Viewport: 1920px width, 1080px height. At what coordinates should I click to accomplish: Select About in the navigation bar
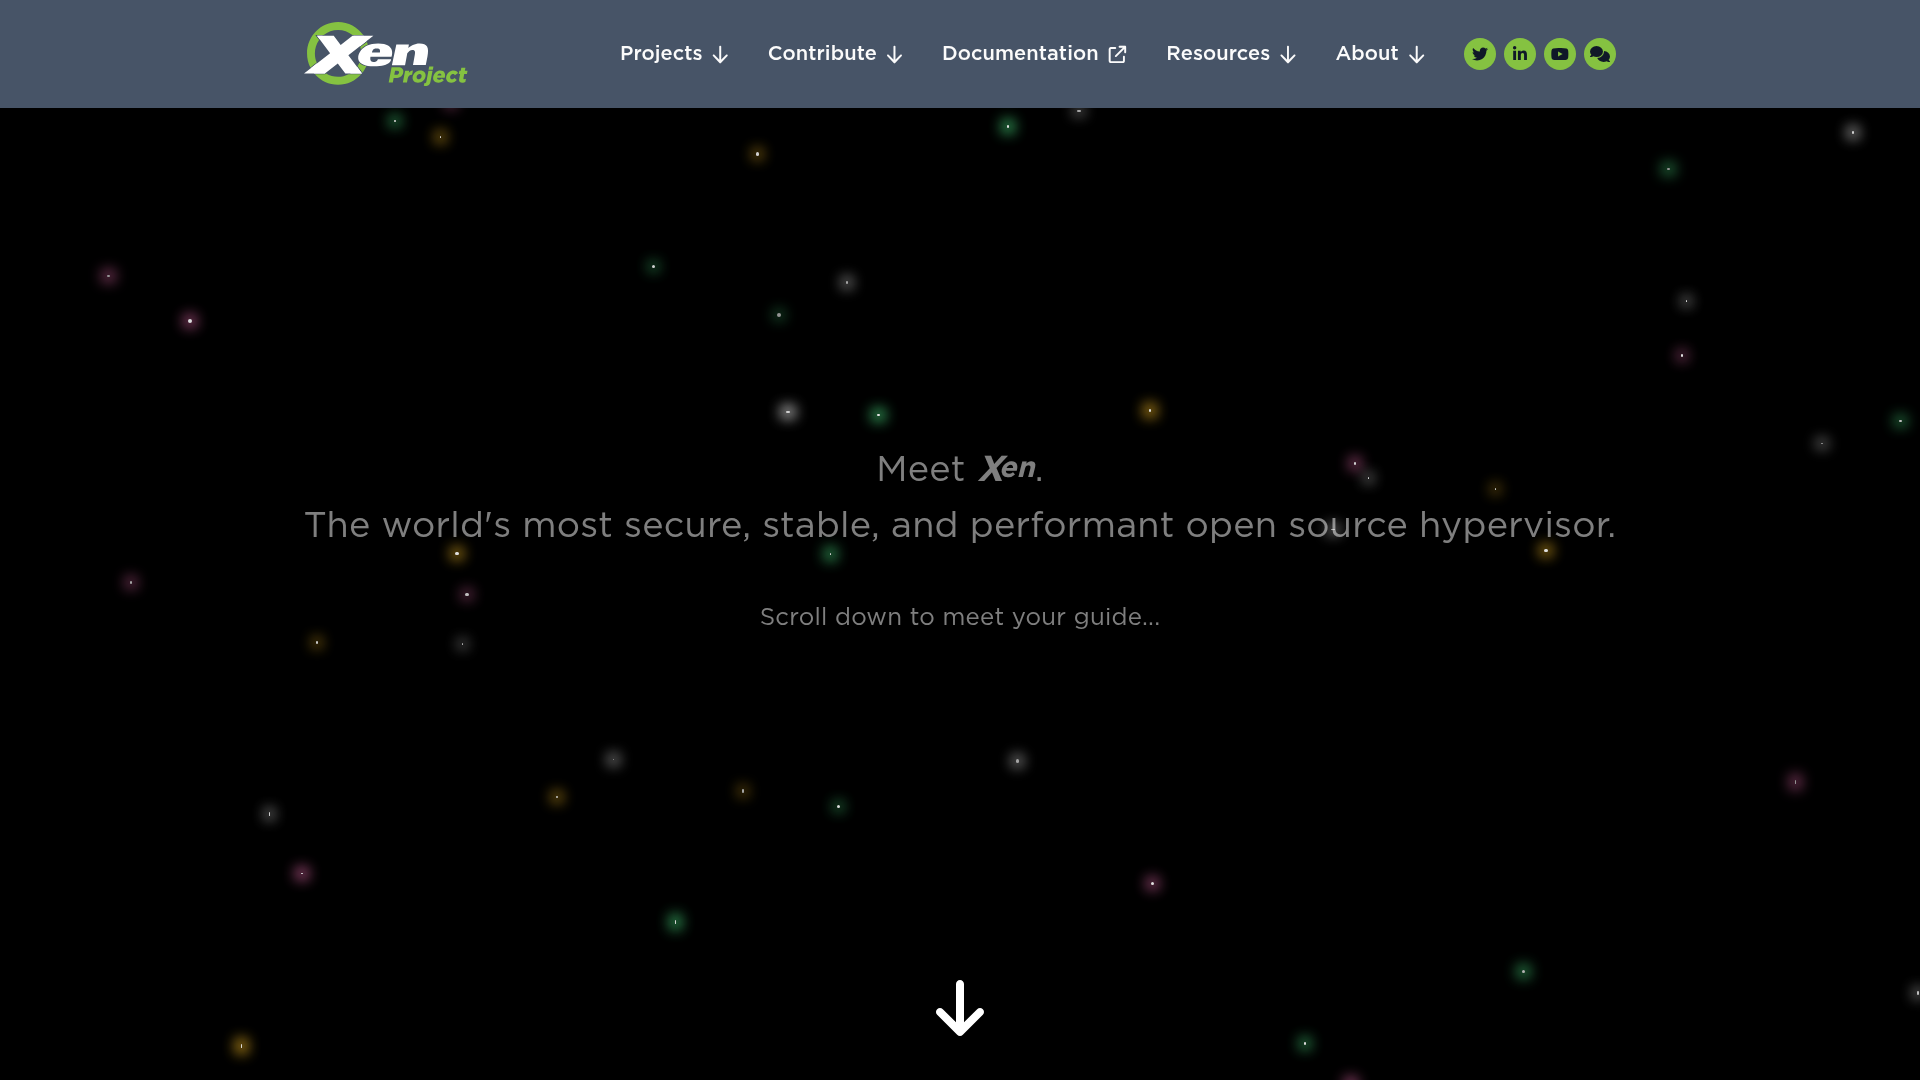point(1367,53)
